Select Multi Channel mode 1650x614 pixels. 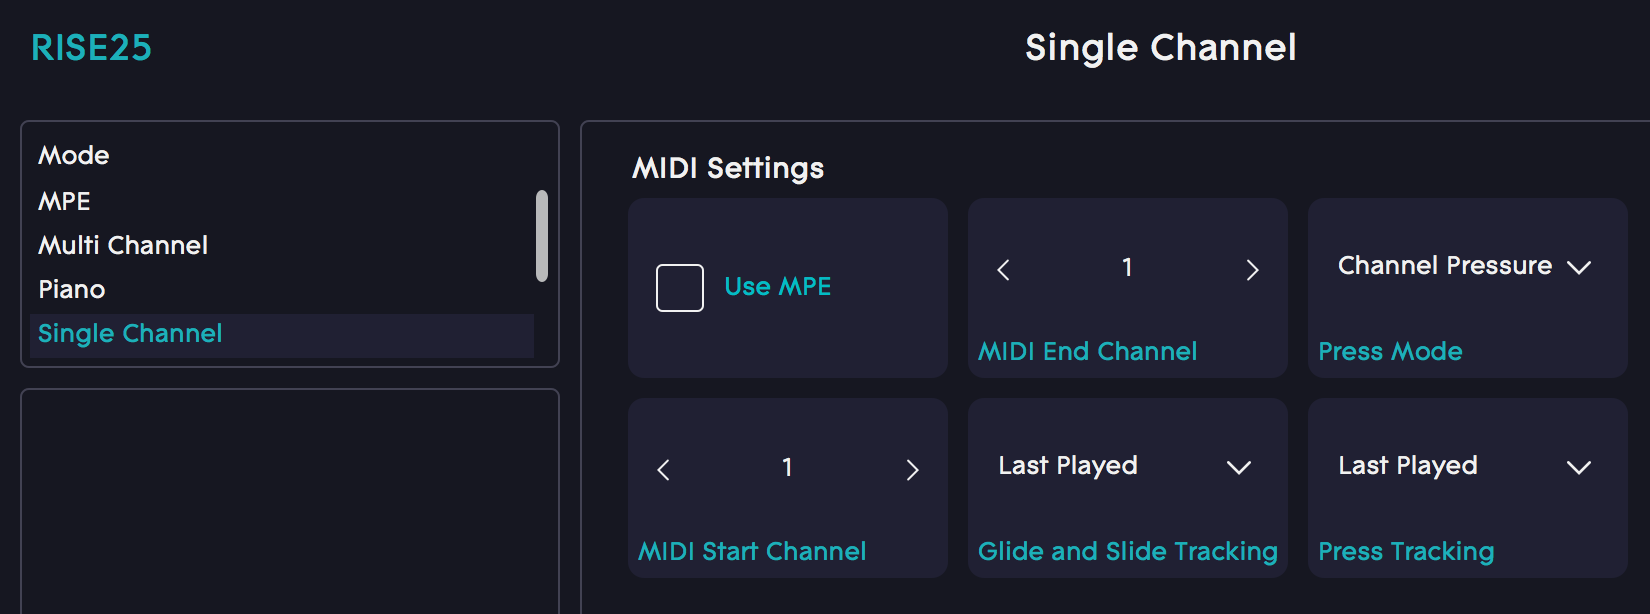pos(122,244)
